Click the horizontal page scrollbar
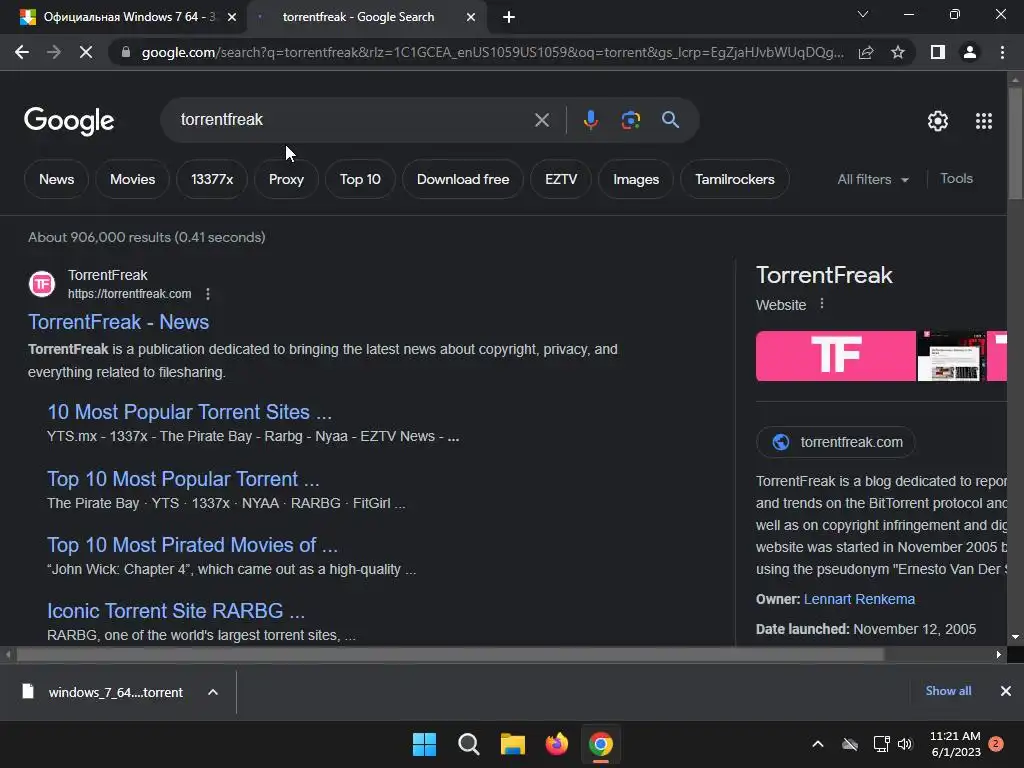 tap(450, 654)
